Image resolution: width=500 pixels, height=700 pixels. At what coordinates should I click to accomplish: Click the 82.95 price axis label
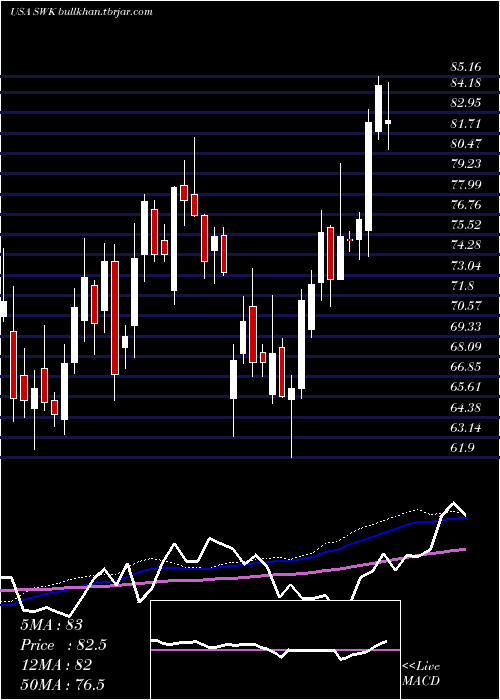coord(466,103)
